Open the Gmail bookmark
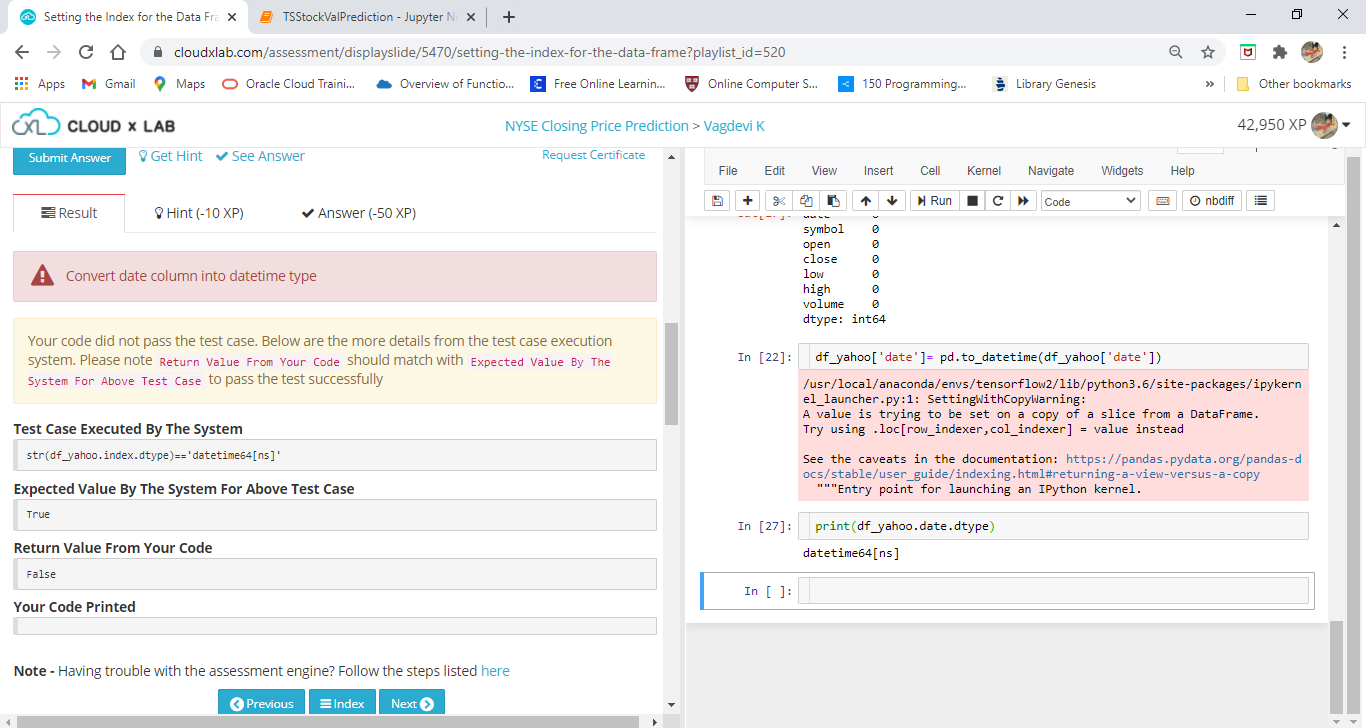Image resolution: width=1366 pixels, height=728 pixels. tap(108, 84)
